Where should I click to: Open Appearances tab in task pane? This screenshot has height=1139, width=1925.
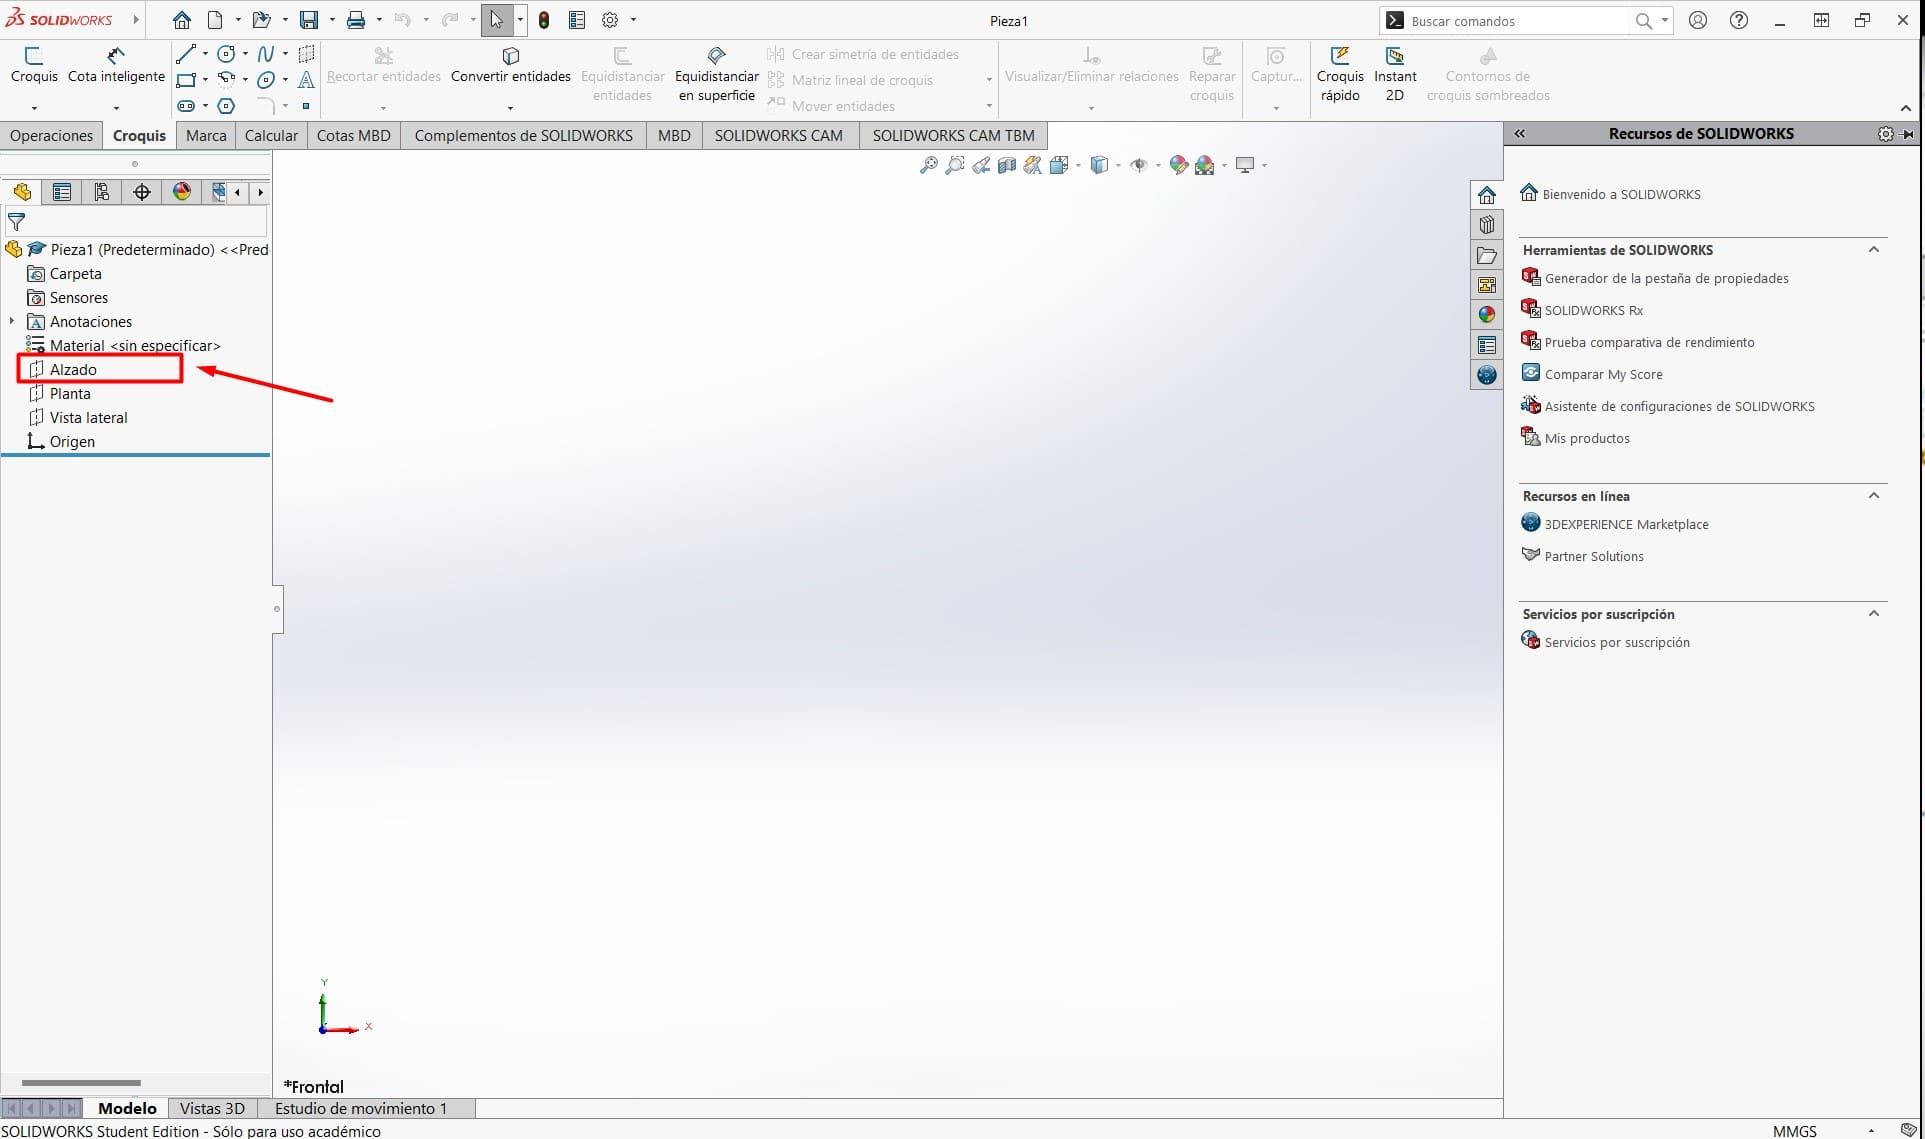pos(1487,315)
